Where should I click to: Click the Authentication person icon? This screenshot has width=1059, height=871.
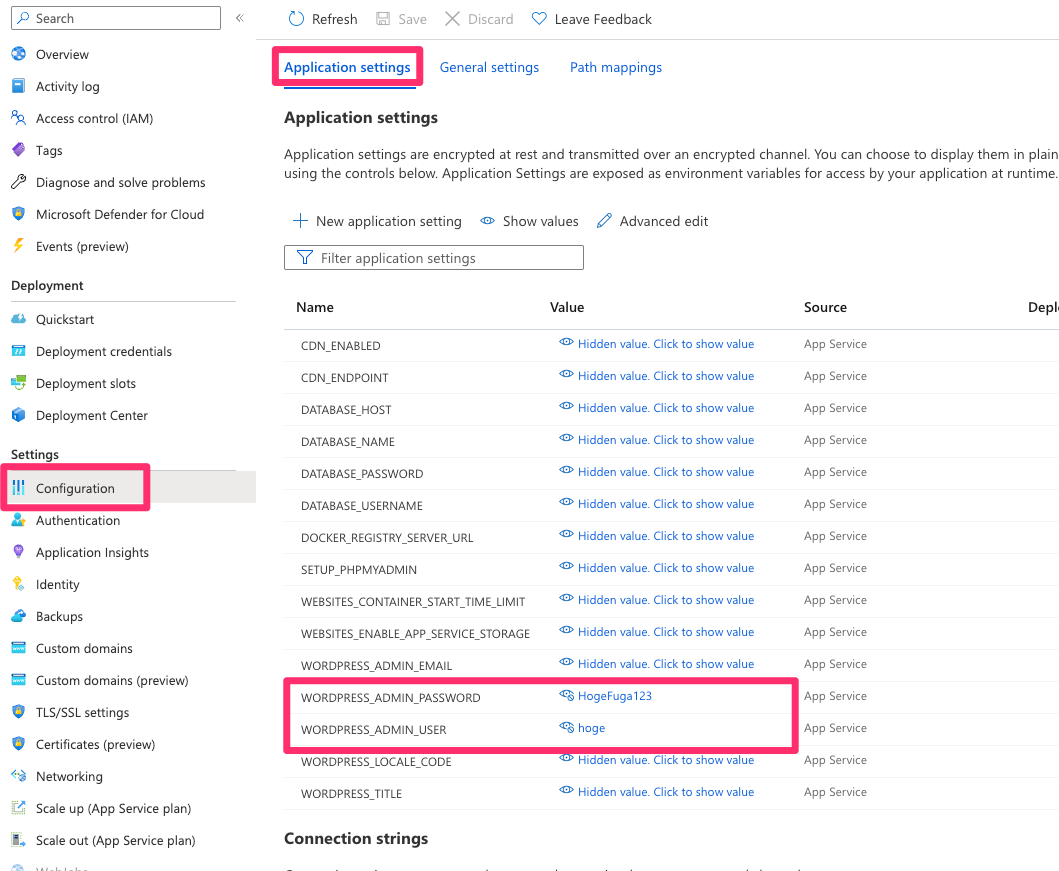point(18,520)
